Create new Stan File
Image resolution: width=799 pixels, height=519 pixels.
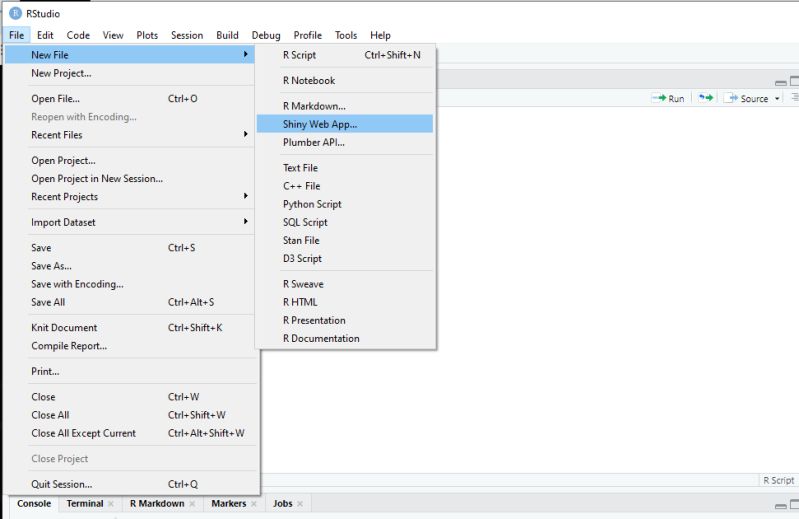(x=345, y=240)
